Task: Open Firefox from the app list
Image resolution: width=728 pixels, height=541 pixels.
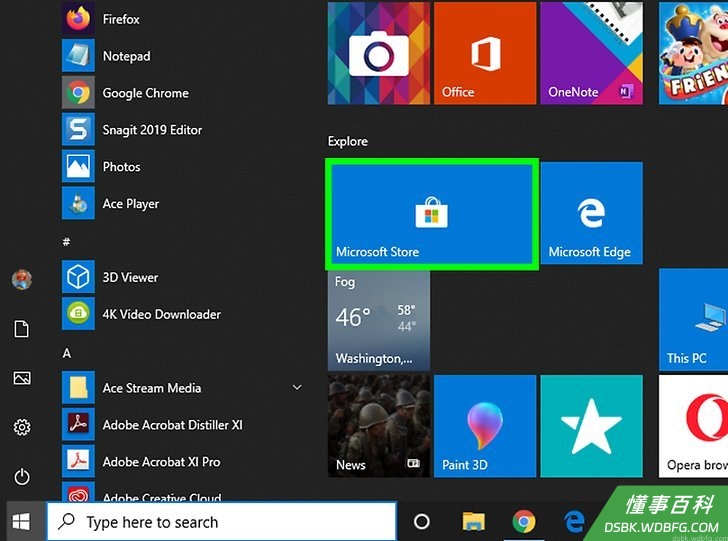Action: (x=121, y=19)
